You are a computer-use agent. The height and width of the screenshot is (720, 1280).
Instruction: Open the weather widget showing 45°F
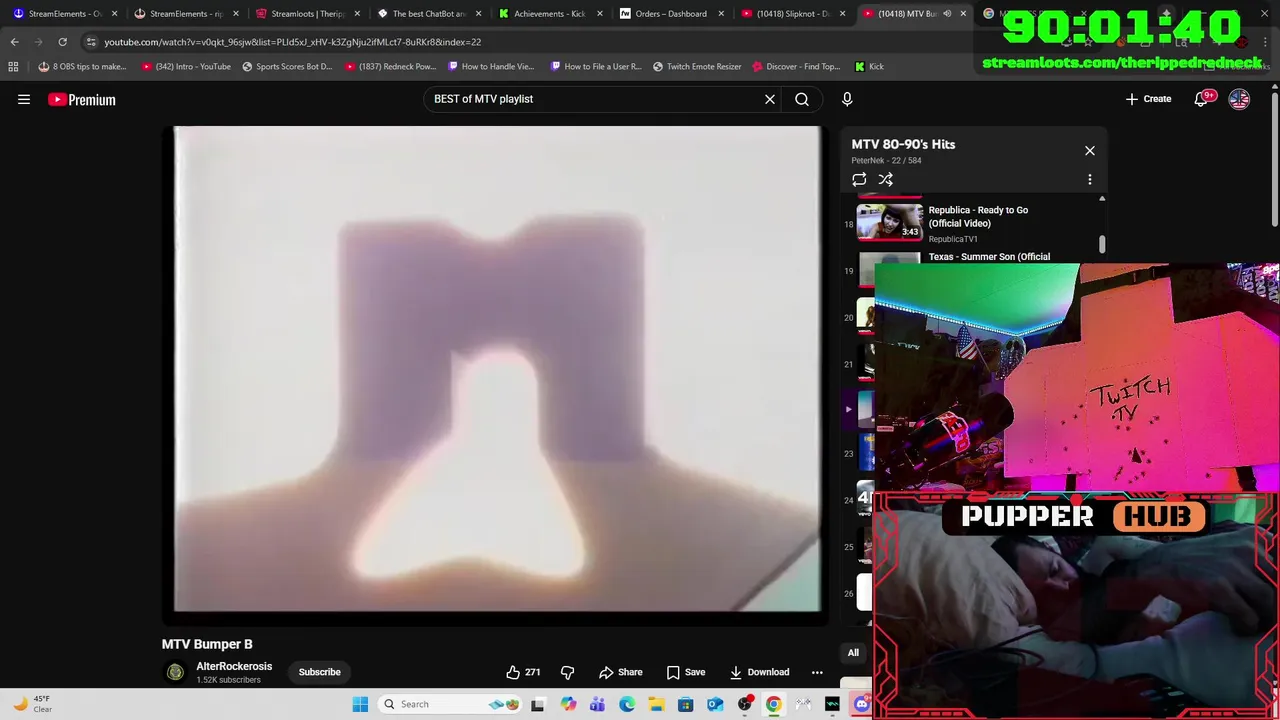(x=33, y=704)
